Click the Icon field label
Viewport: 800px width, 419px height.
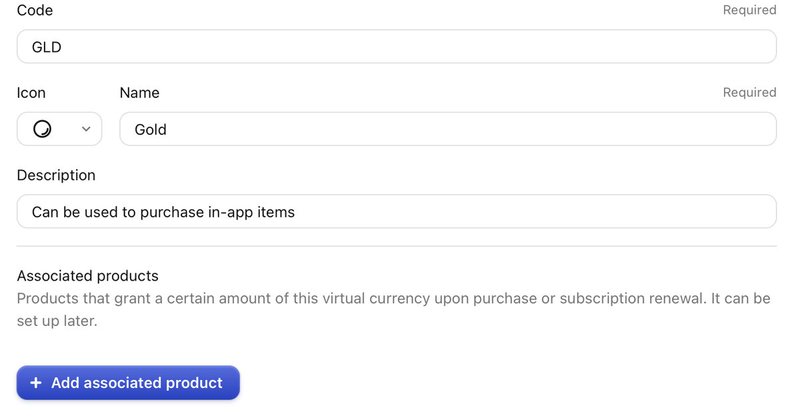(x=31, y=93)
